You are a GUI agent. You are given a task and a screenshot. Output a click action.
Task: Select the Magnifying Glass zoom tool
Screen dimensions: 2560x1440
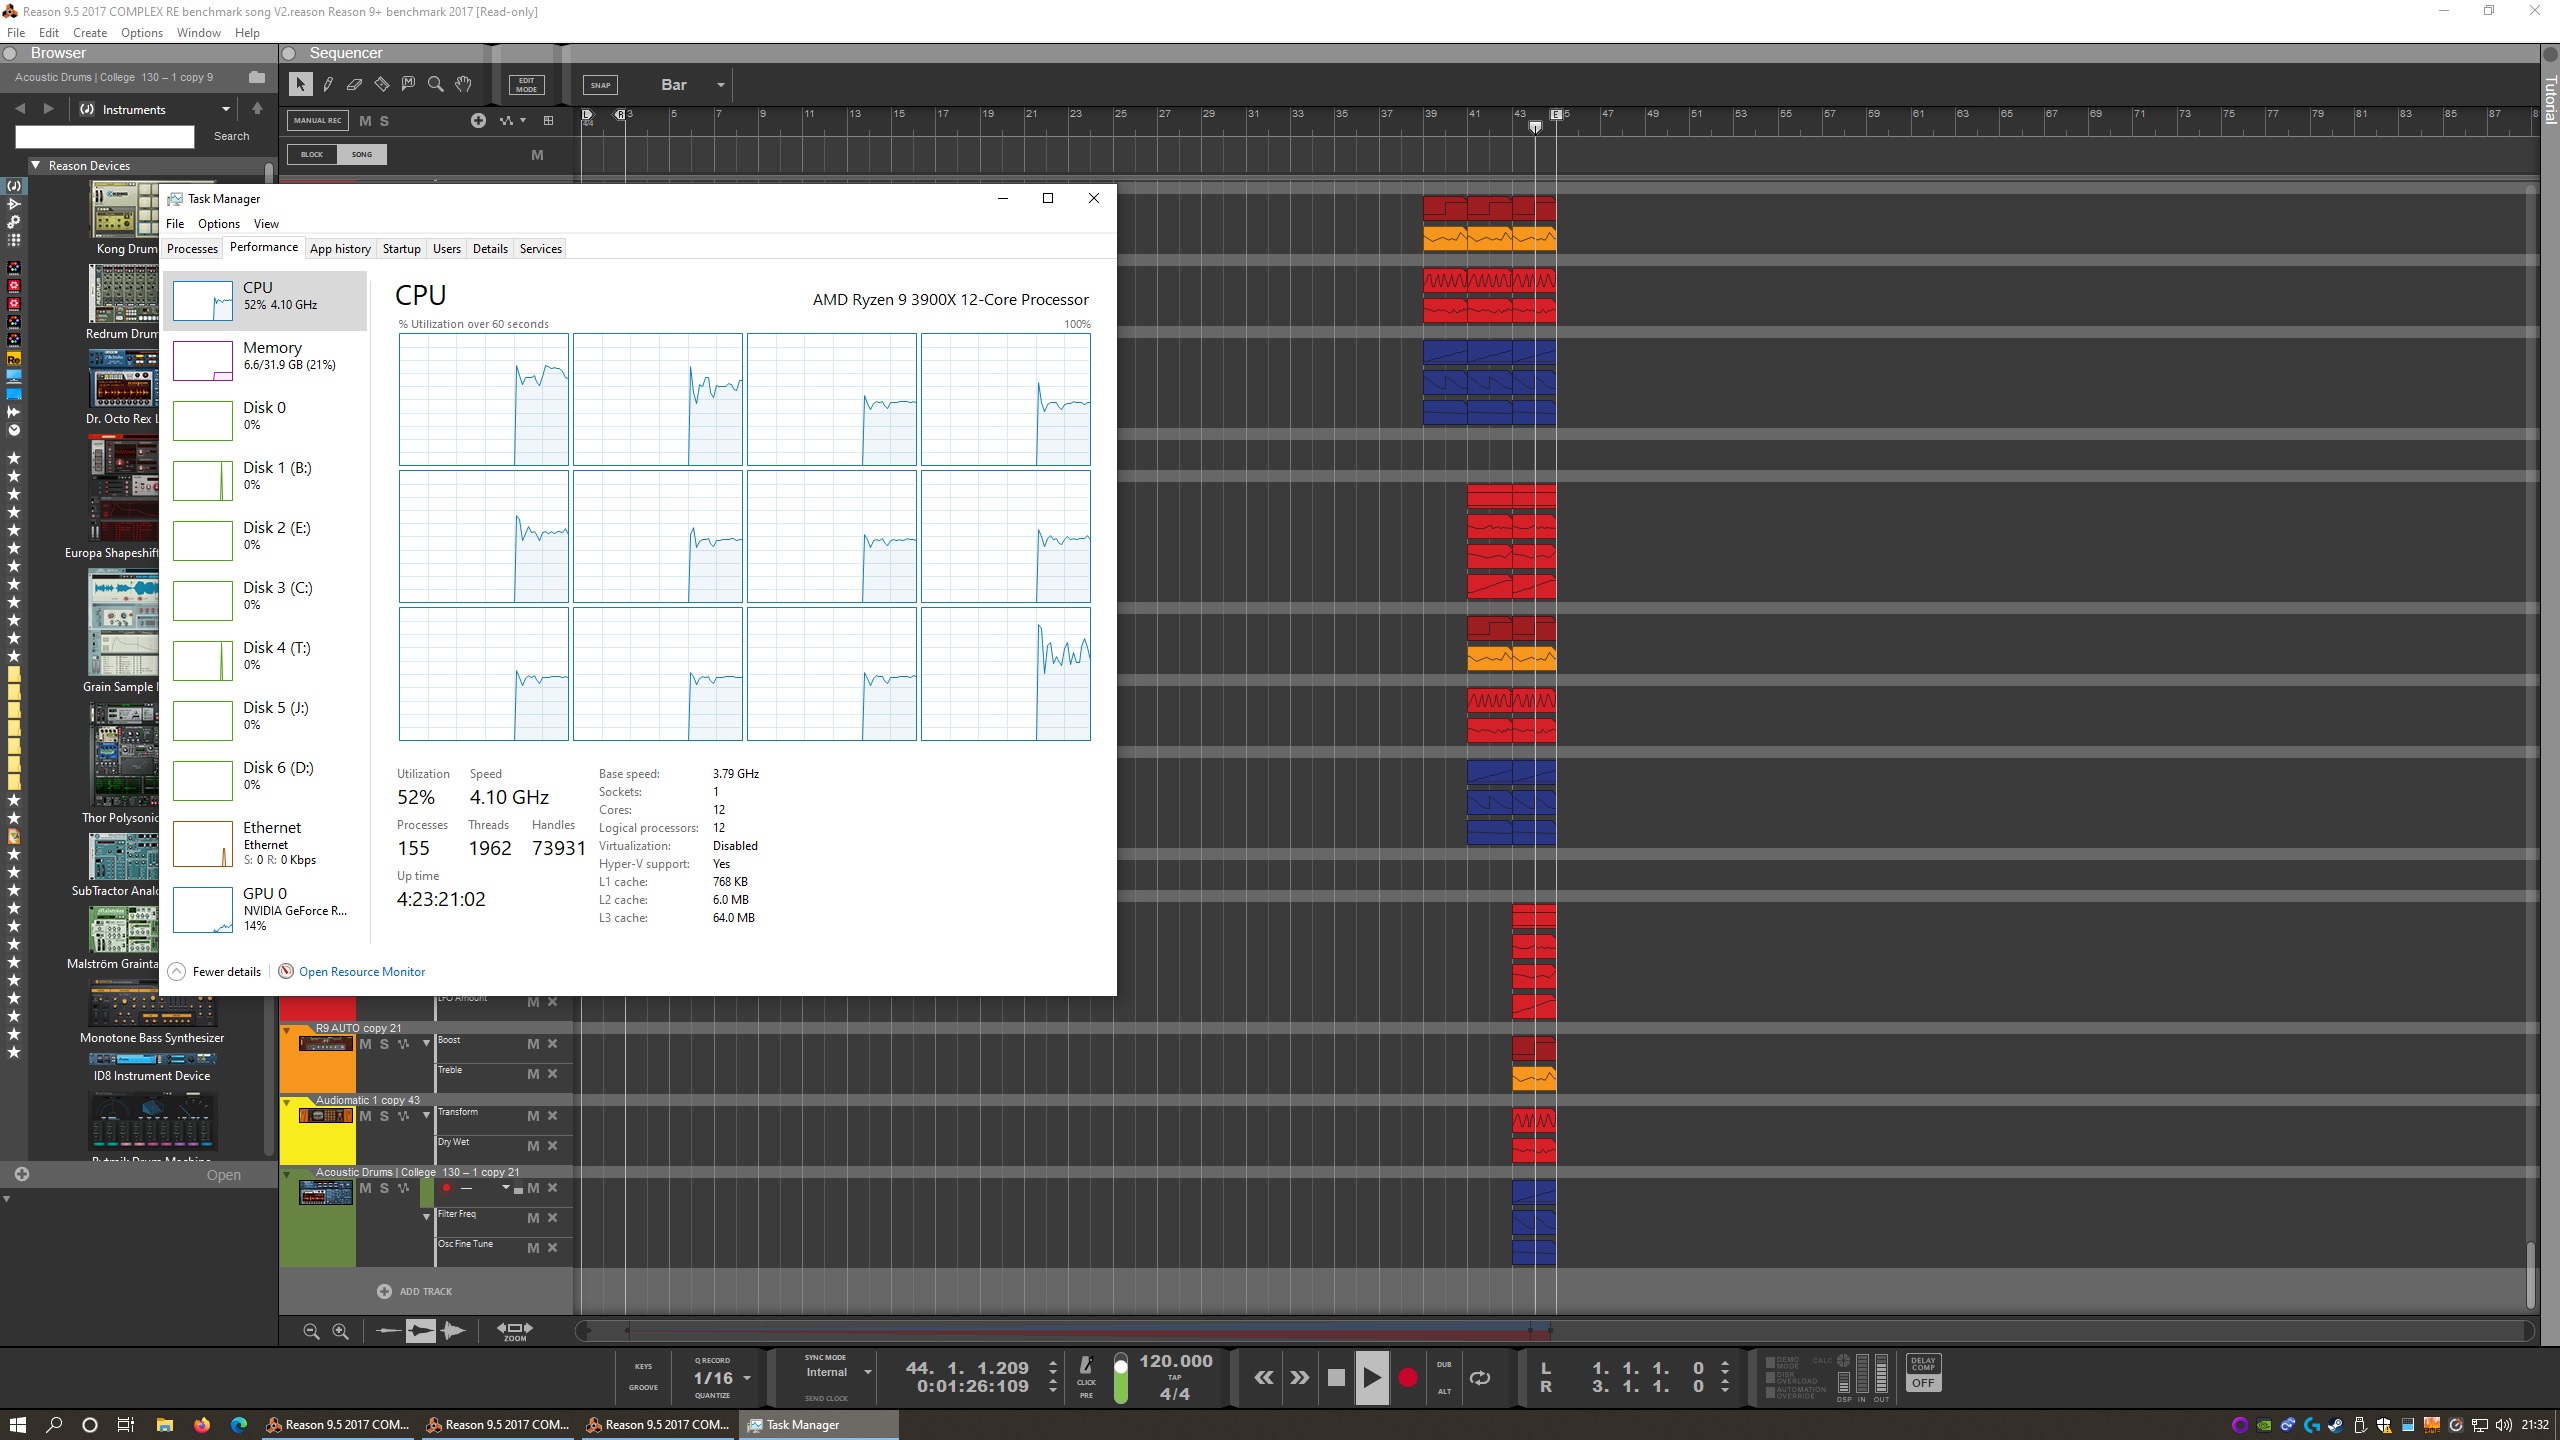point(435,85)
